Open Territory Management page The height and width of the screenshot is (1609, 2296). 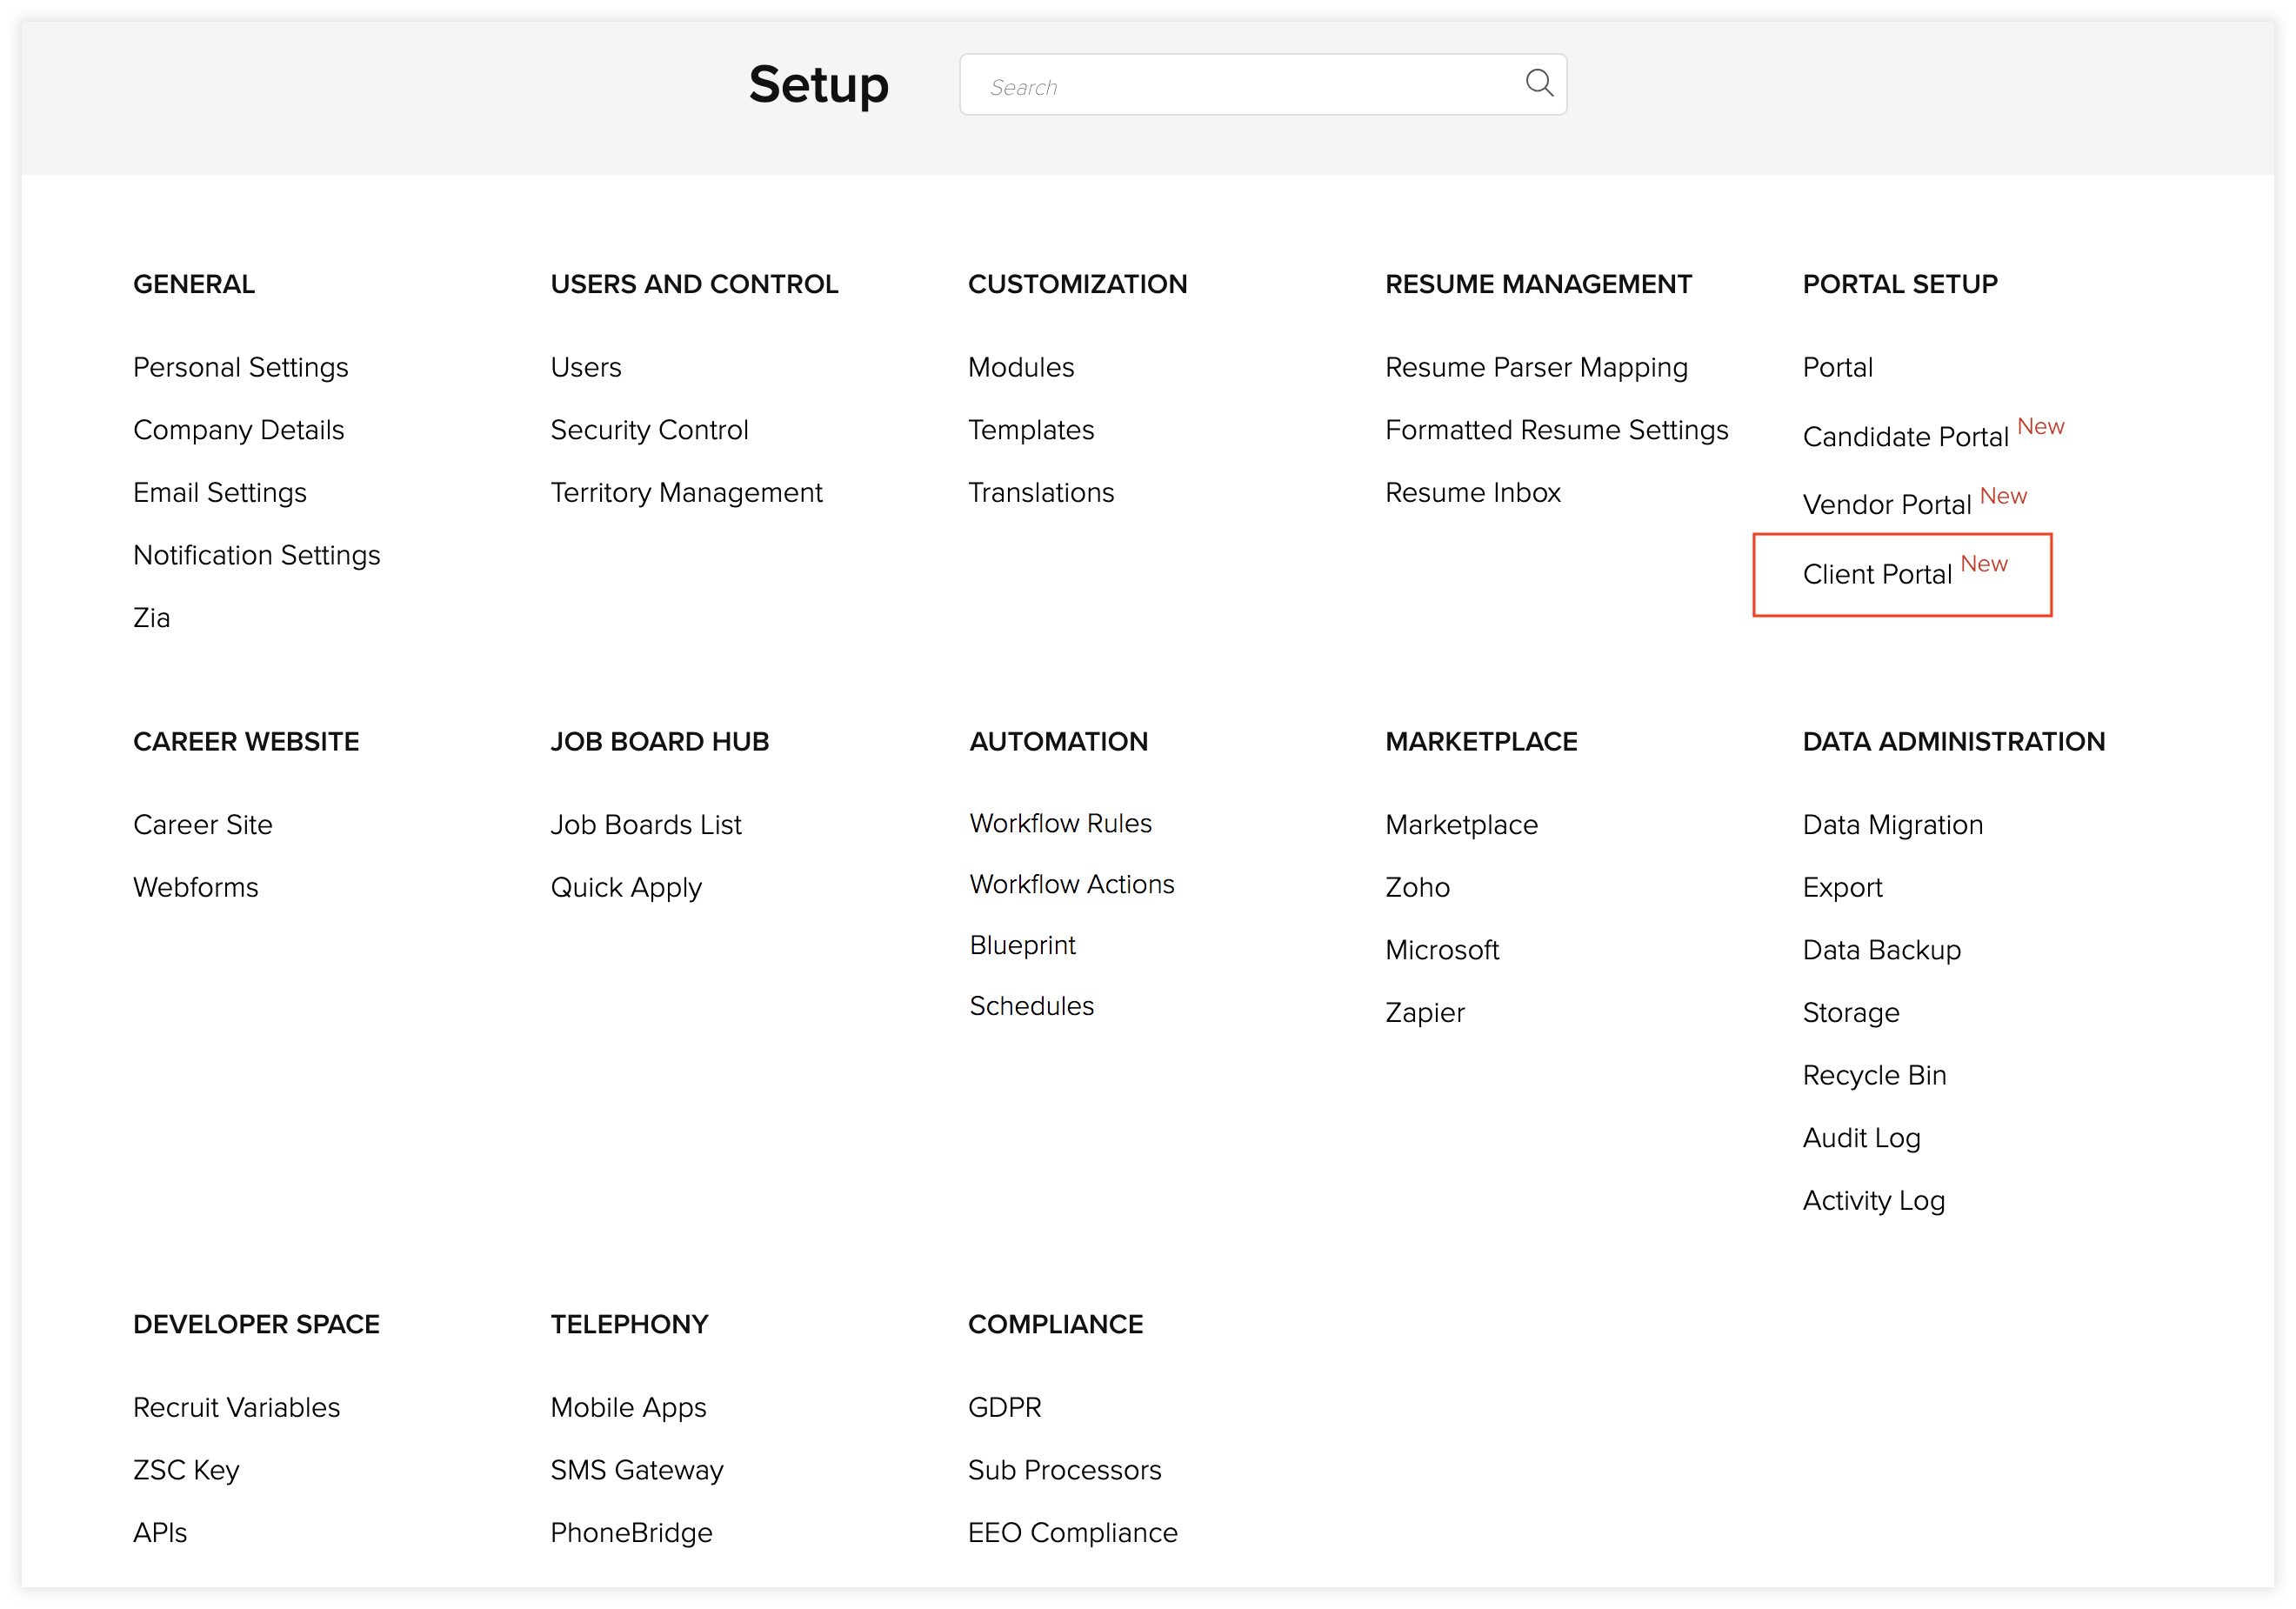click(x=685, y=492)
